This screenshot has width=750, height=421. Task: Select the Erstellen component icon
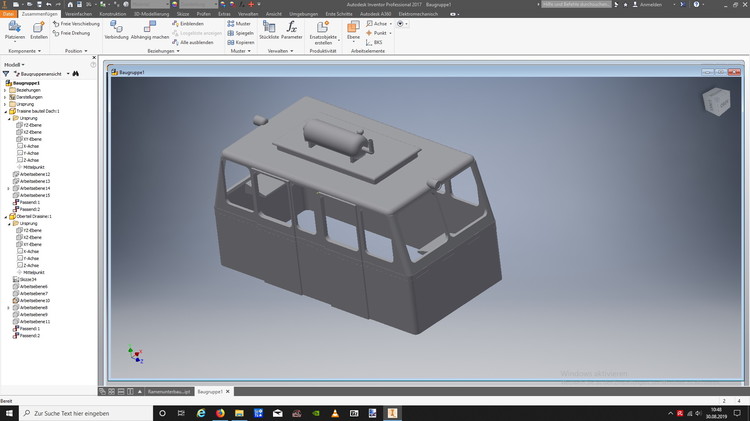(x=38, y=29)
